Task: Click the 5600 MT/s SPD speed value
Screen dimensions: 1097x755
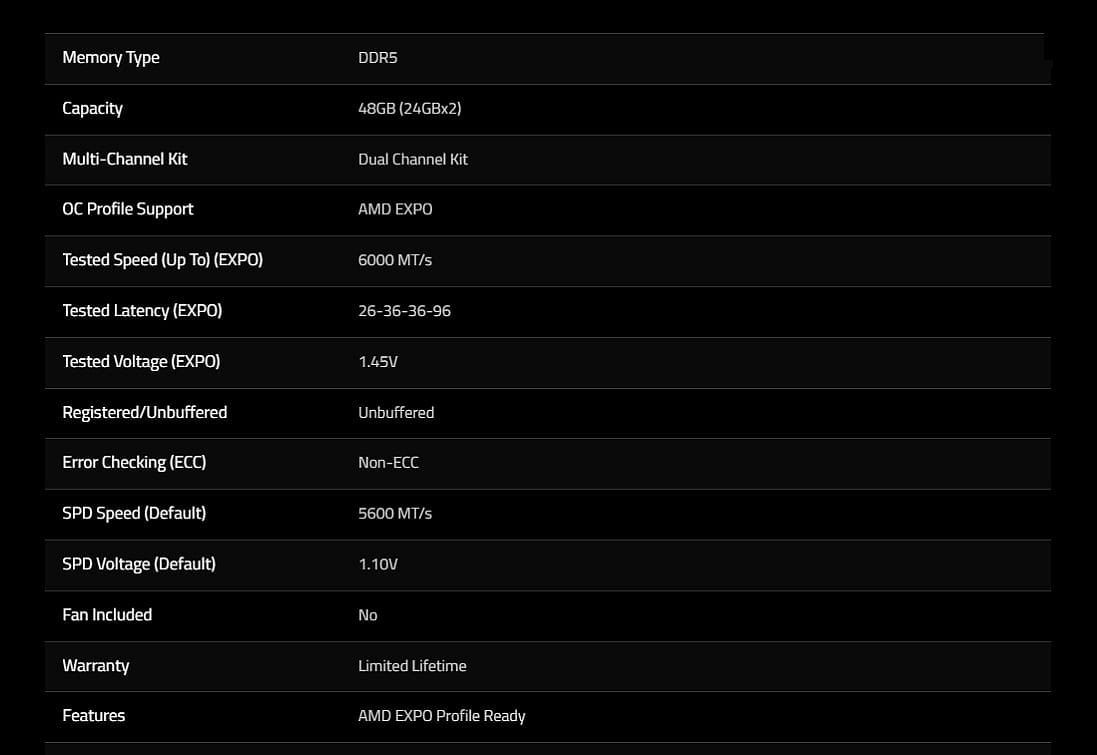Action: pyautogui.click(x=395, y=514)
